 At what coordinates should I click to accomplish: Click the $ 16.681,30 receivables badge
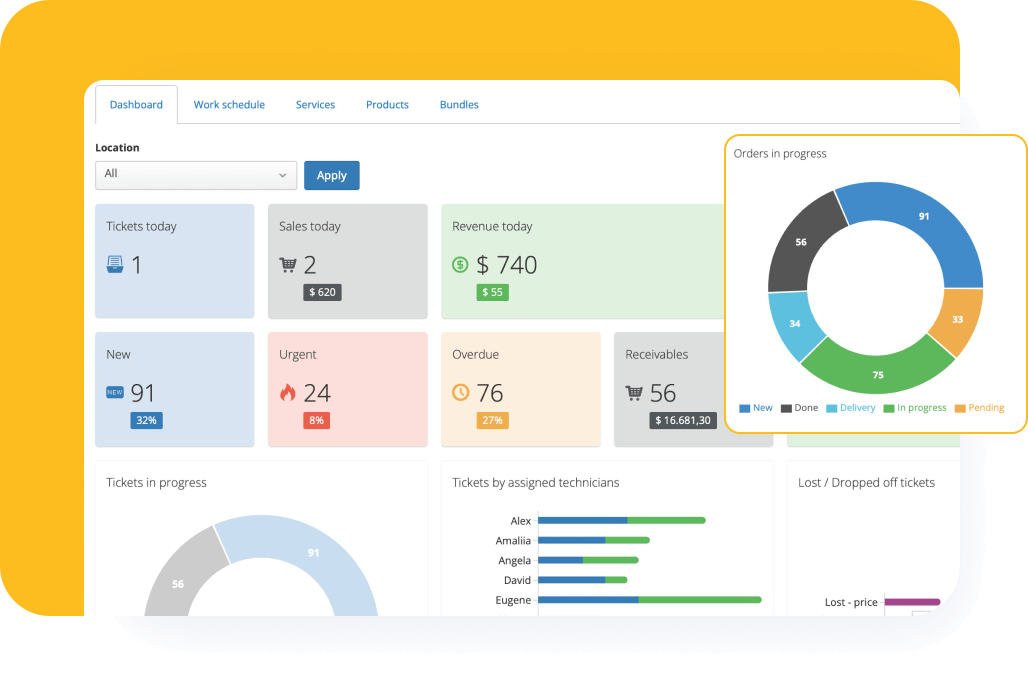(x=684, y=421)
